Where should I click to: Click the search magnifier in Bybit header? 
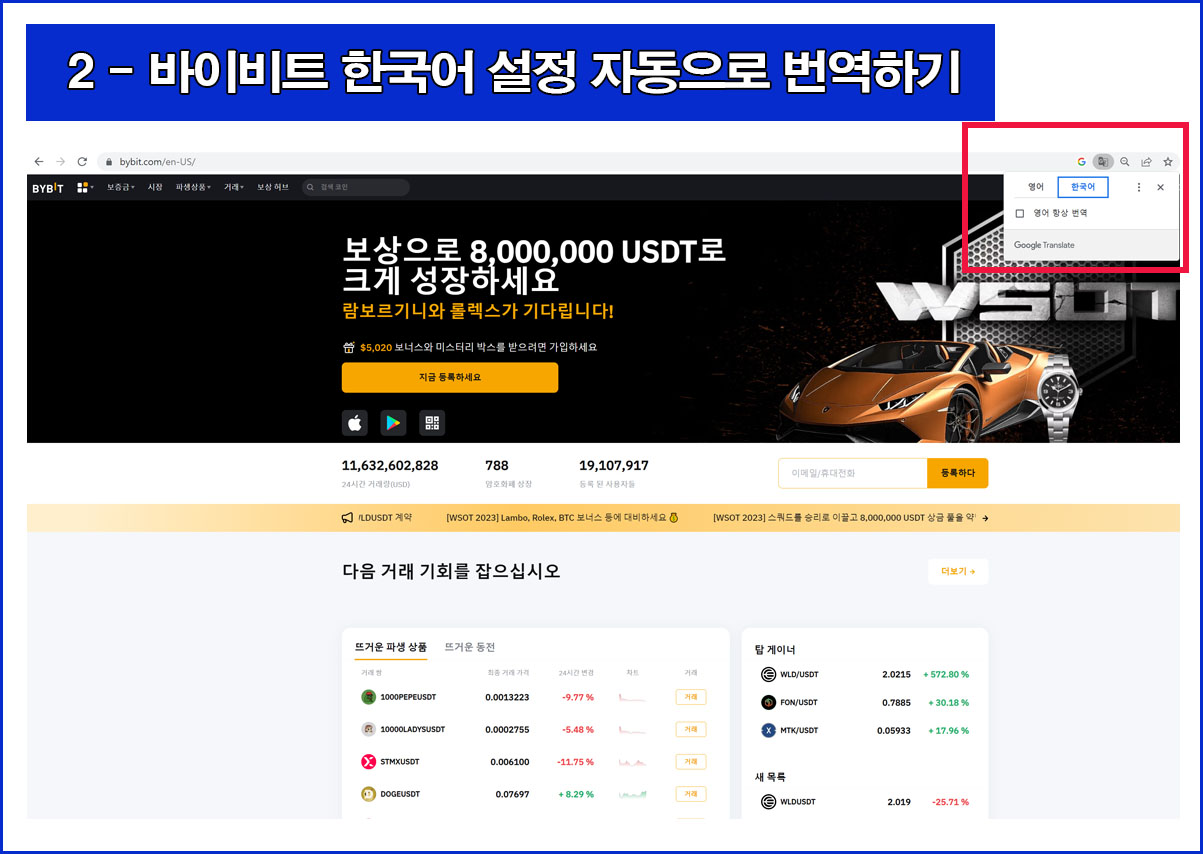(x=312, y=187)
